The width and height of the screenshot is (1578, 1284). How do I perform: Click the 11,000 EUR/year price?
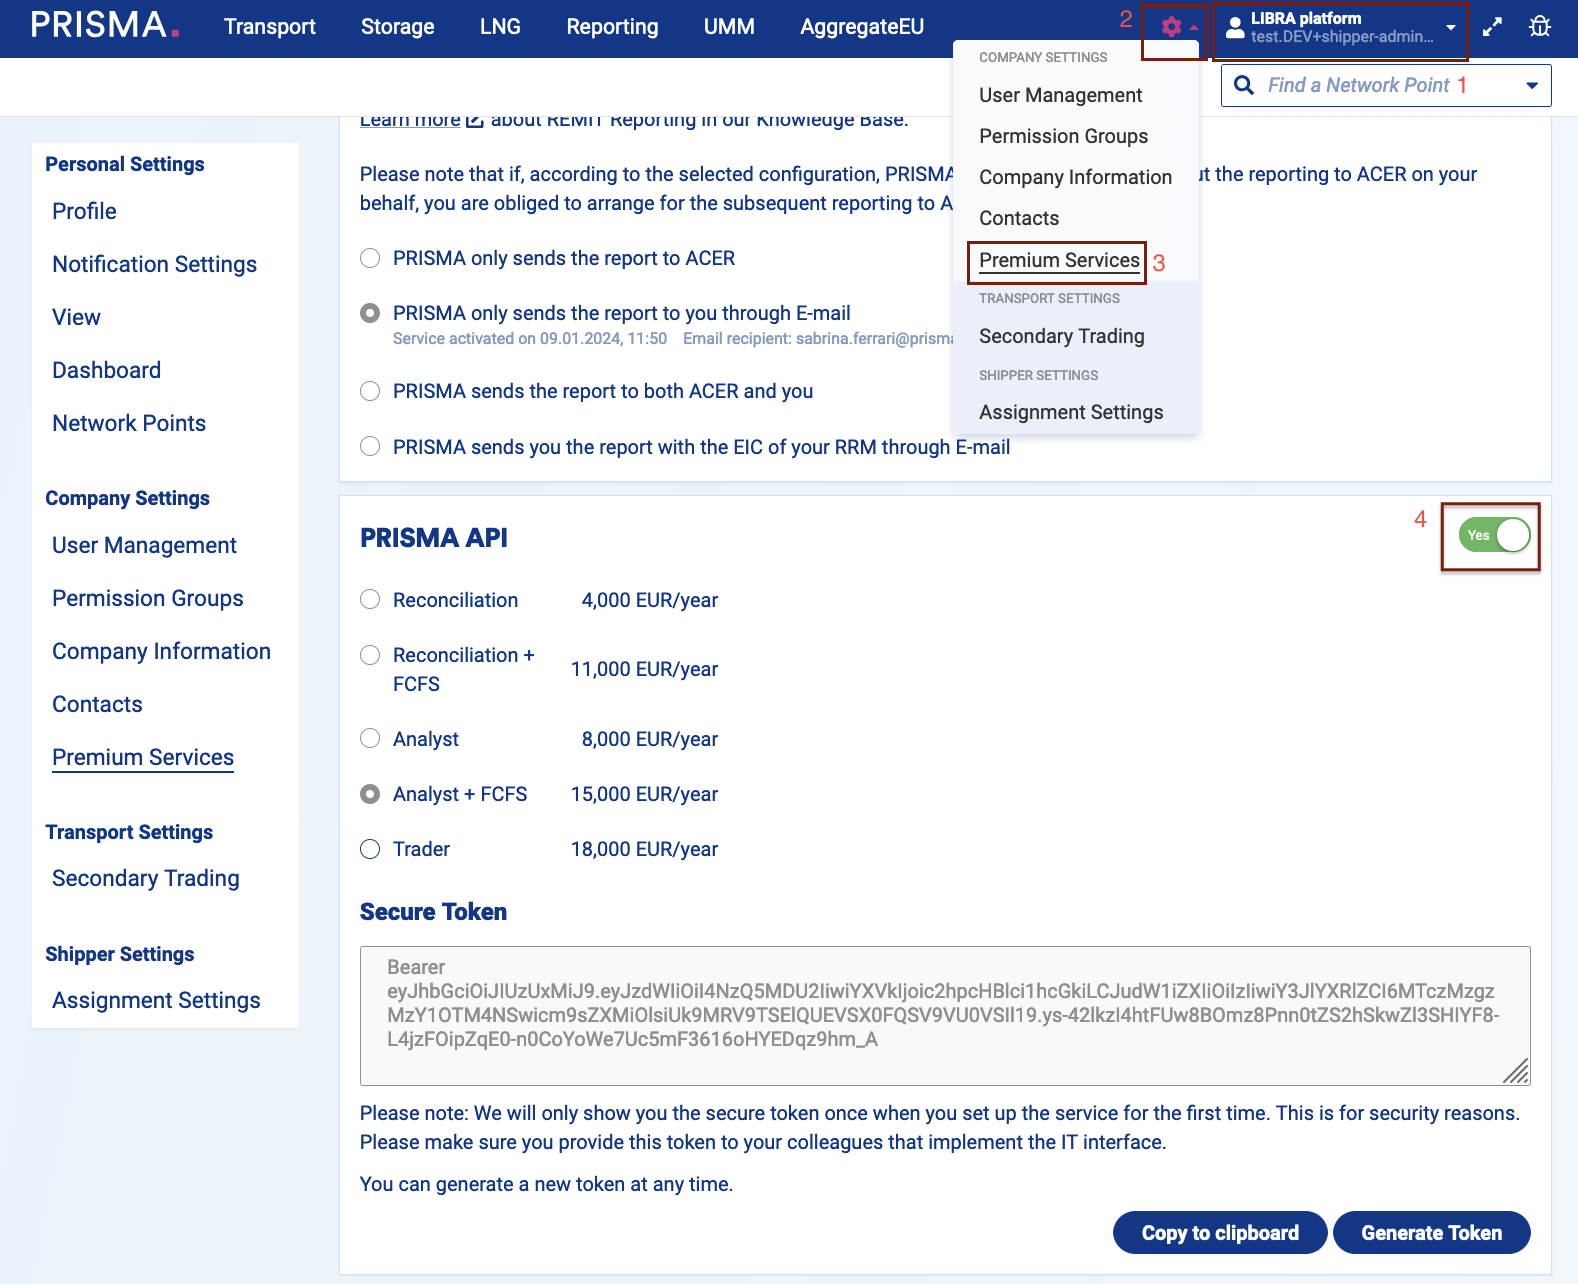point(644,669)
